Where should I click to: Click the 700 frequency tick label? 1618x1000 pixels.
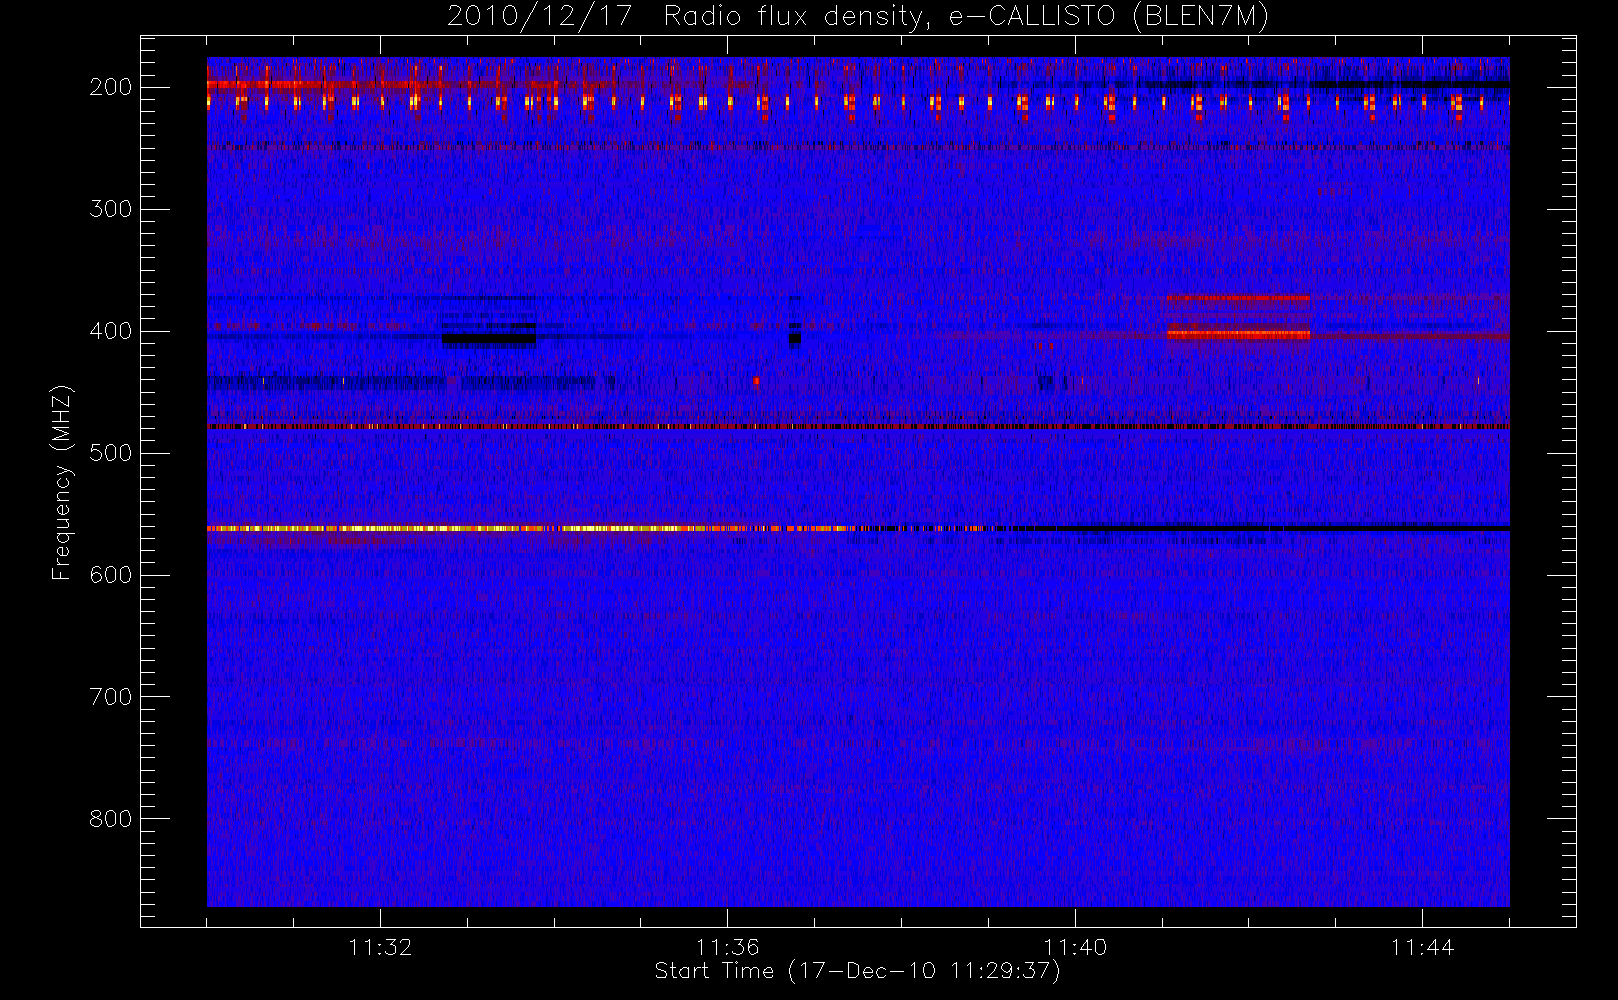point(111,697)
